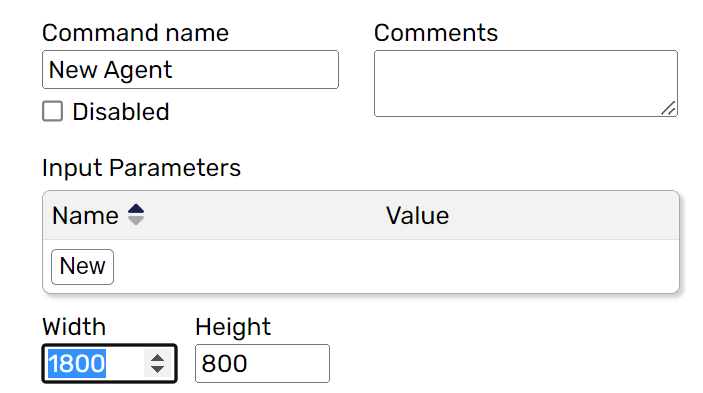703x393 pixels.
Task: Add a New input parameter
Action: [82, 267]
